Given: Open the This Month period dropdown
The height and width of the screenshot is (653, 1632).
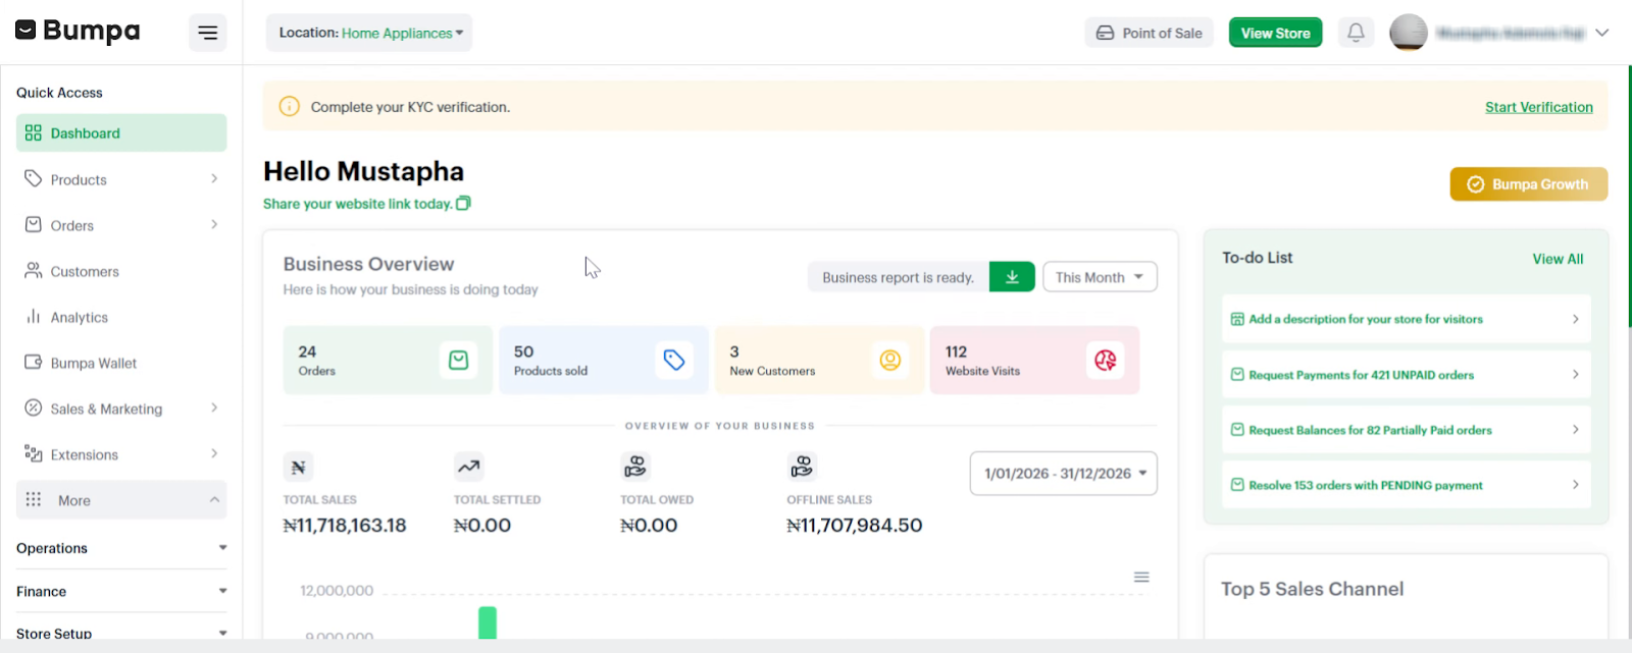Looking at the screenshot, I should pyautogui.click(x=1099, y=277).
